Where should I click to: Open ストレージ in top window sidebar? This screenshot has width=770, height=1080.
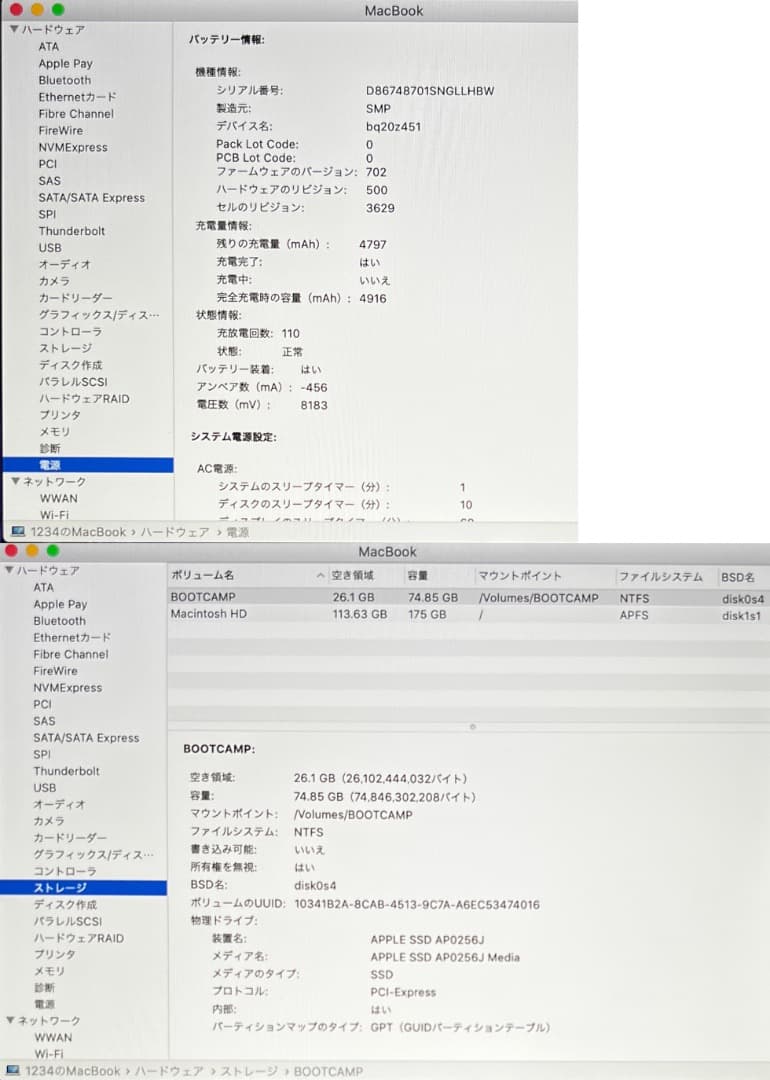click(65, 348)
